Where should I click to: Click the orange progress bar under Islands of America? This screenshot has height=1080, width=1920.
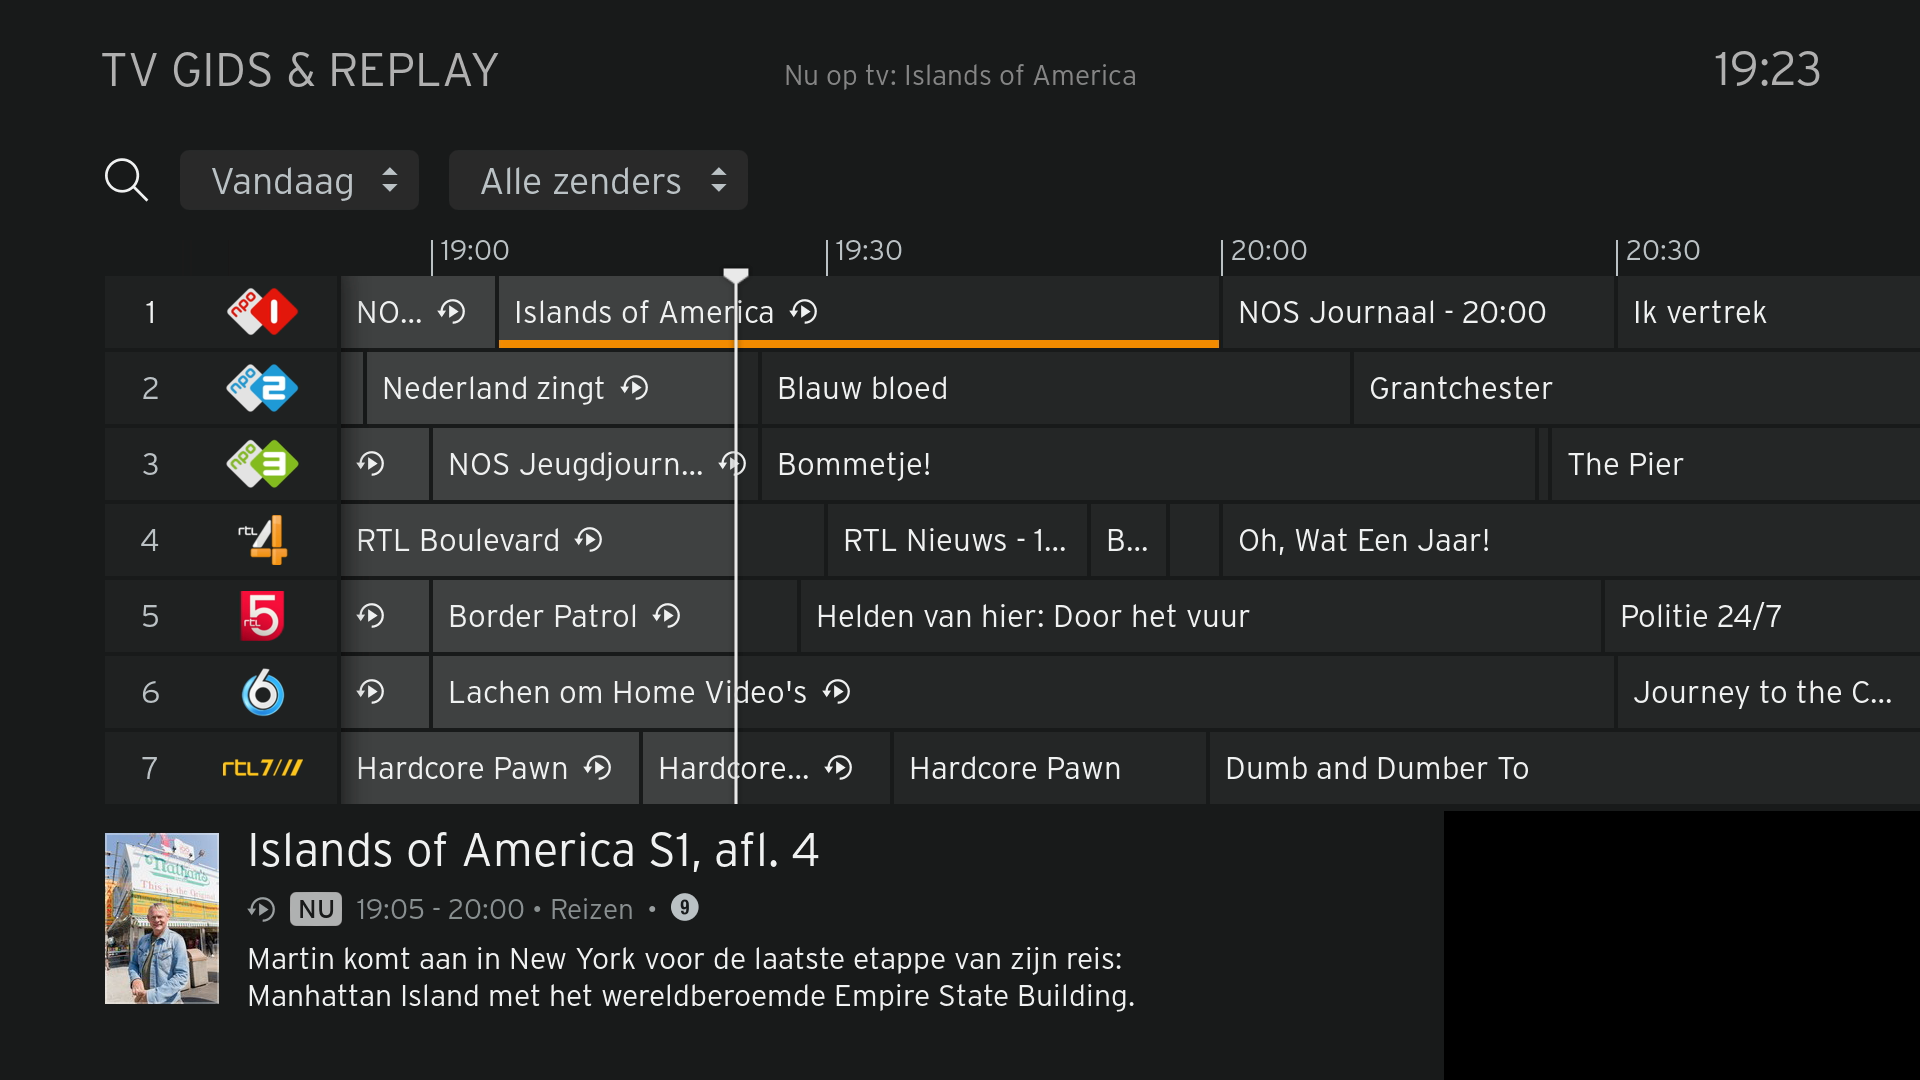click(858, 344)
